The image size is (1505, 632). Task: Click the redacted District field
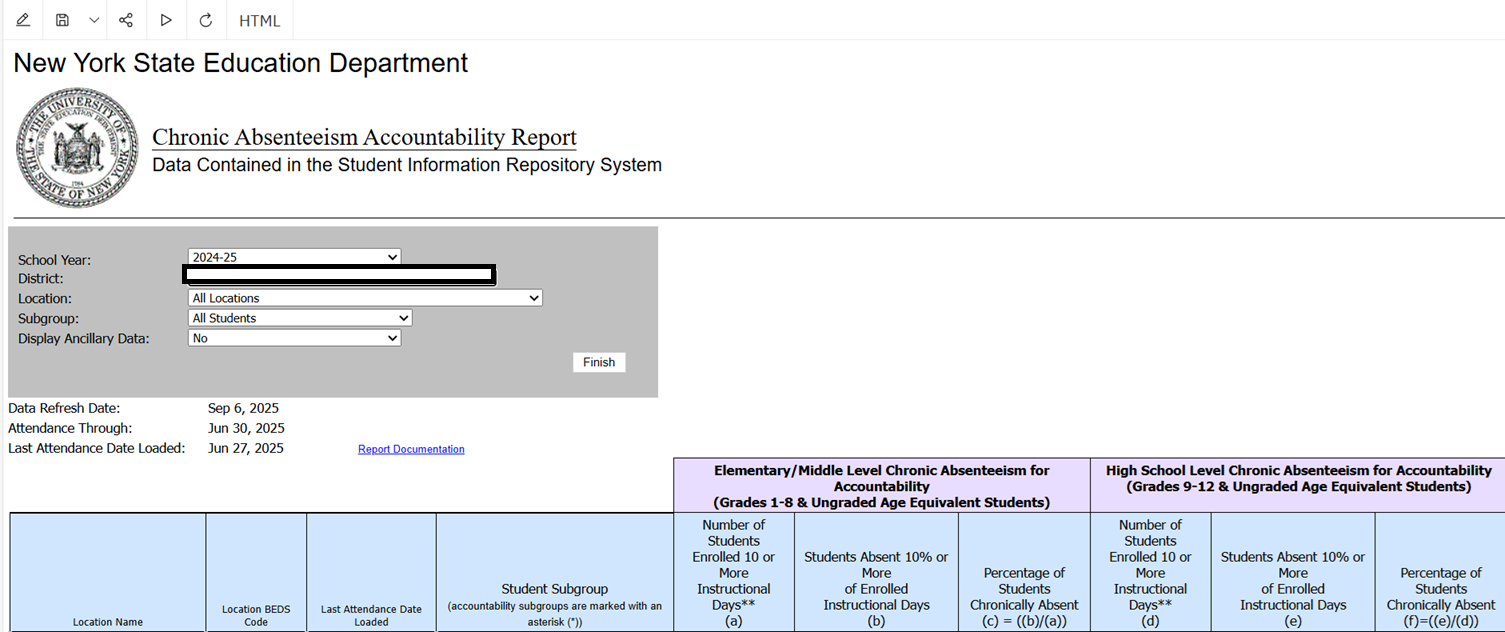coord(340,274)
